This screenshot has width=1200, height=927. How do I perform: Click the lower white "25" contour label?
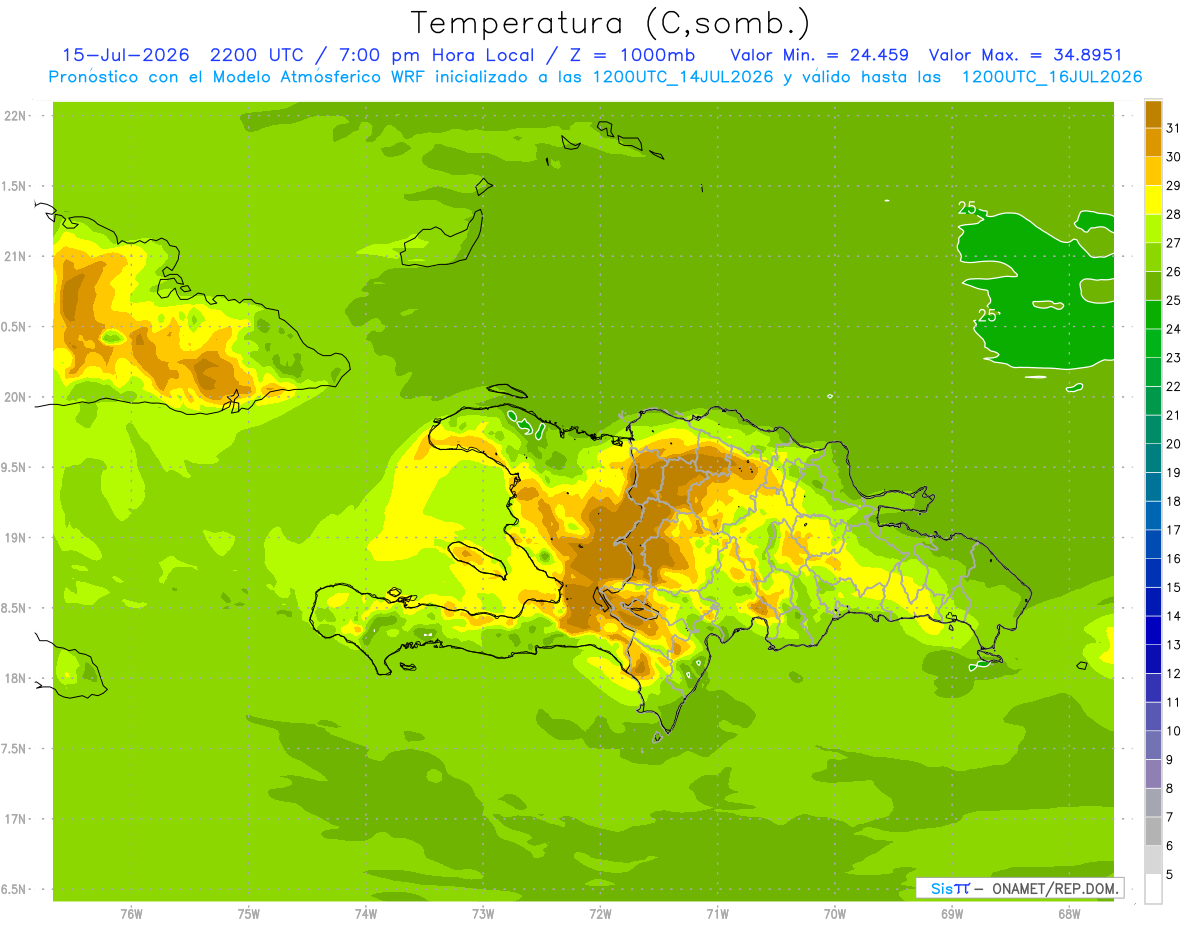tap(987, 315)
